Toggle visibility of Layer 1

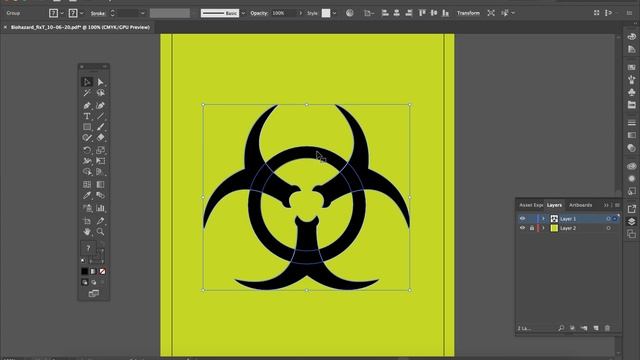click(x=522, y=219)
